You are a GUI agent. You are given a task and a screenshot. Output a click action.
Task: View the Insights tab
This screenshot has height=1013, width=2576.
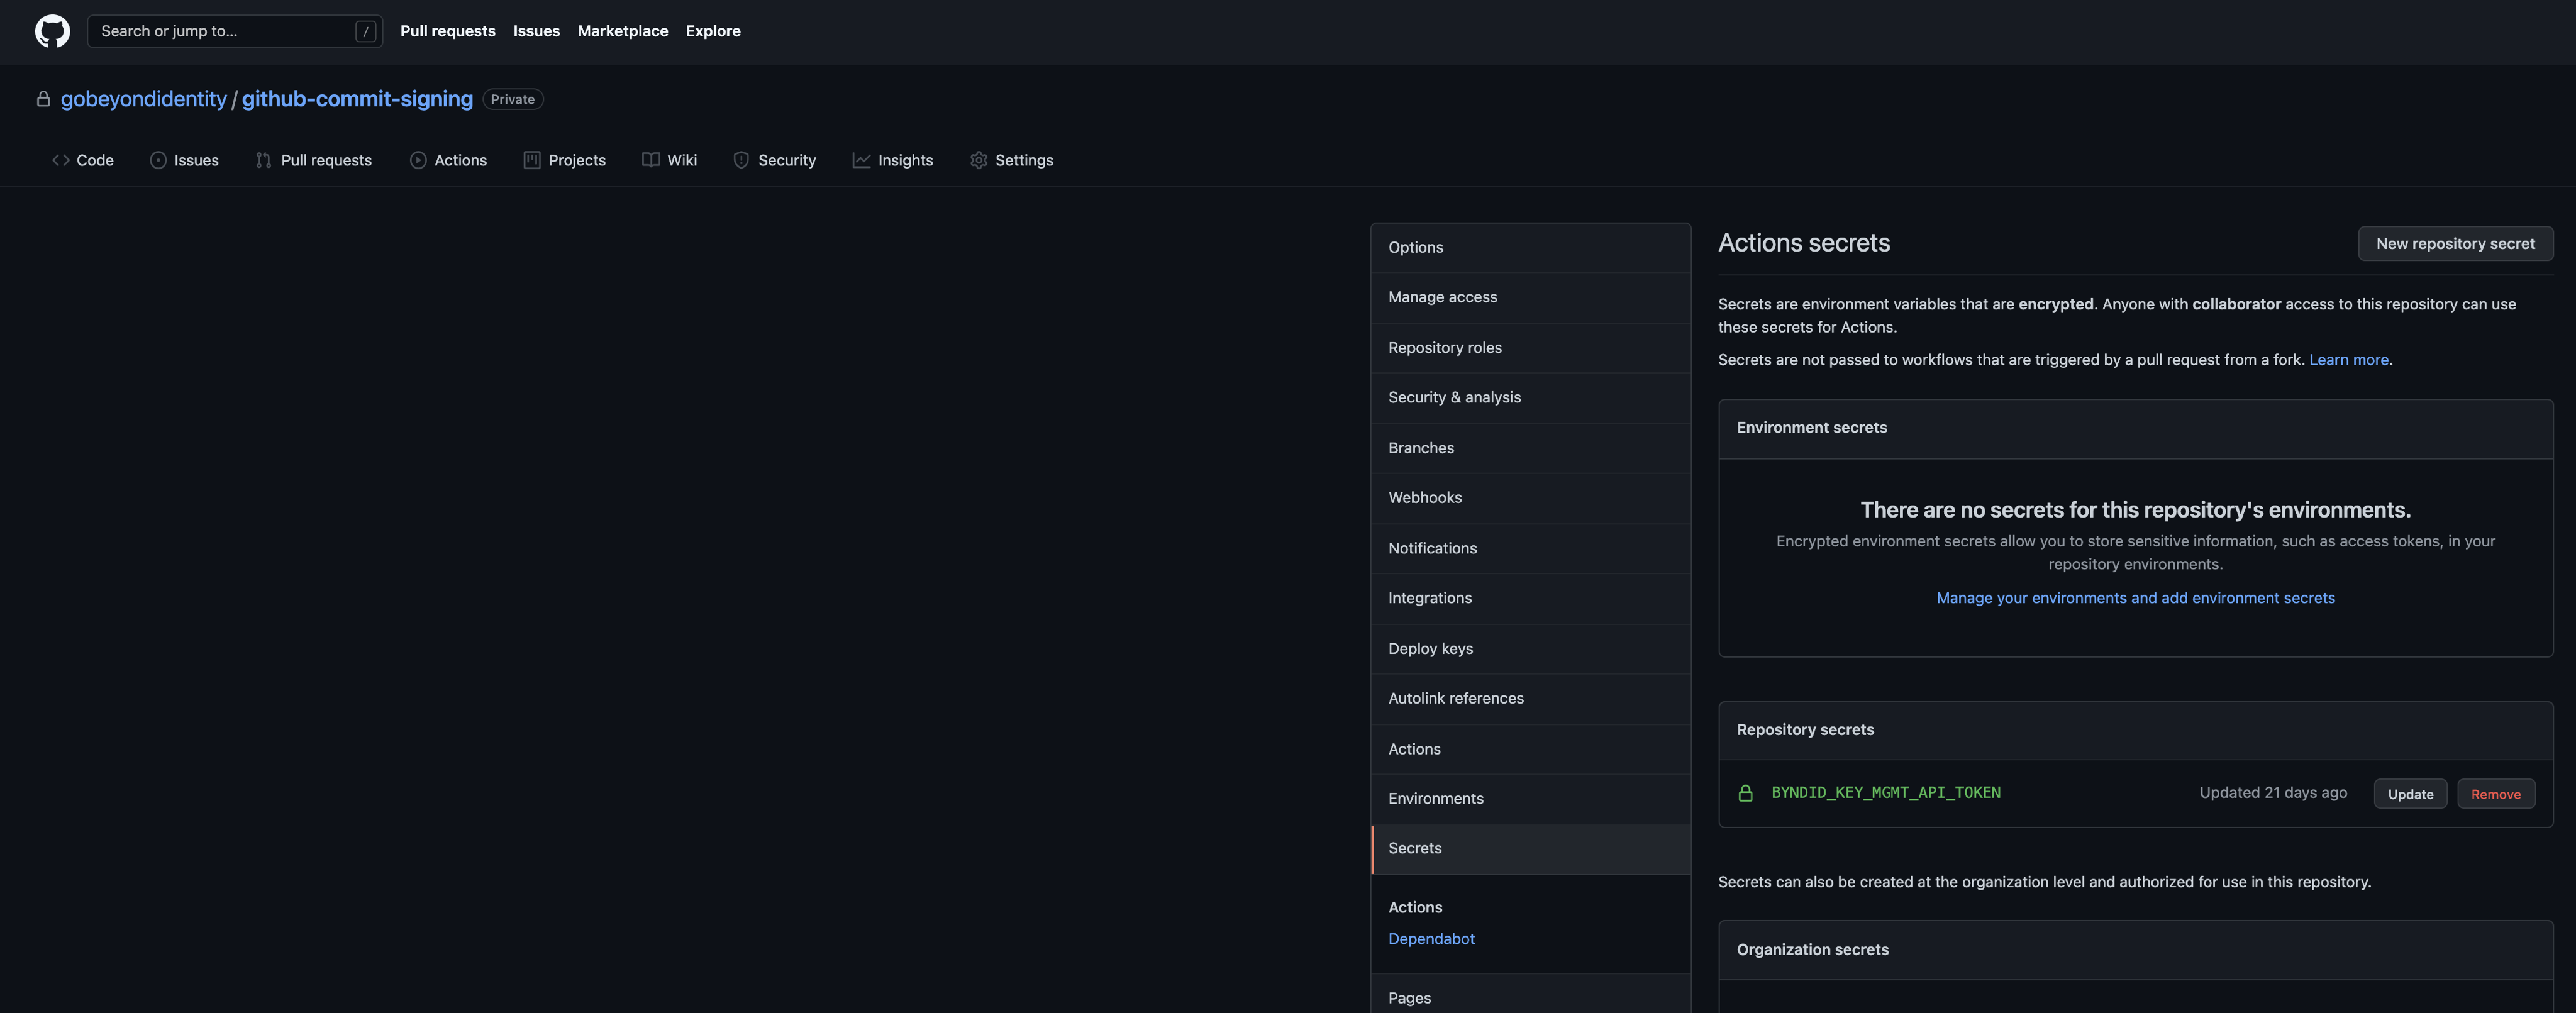893,160
